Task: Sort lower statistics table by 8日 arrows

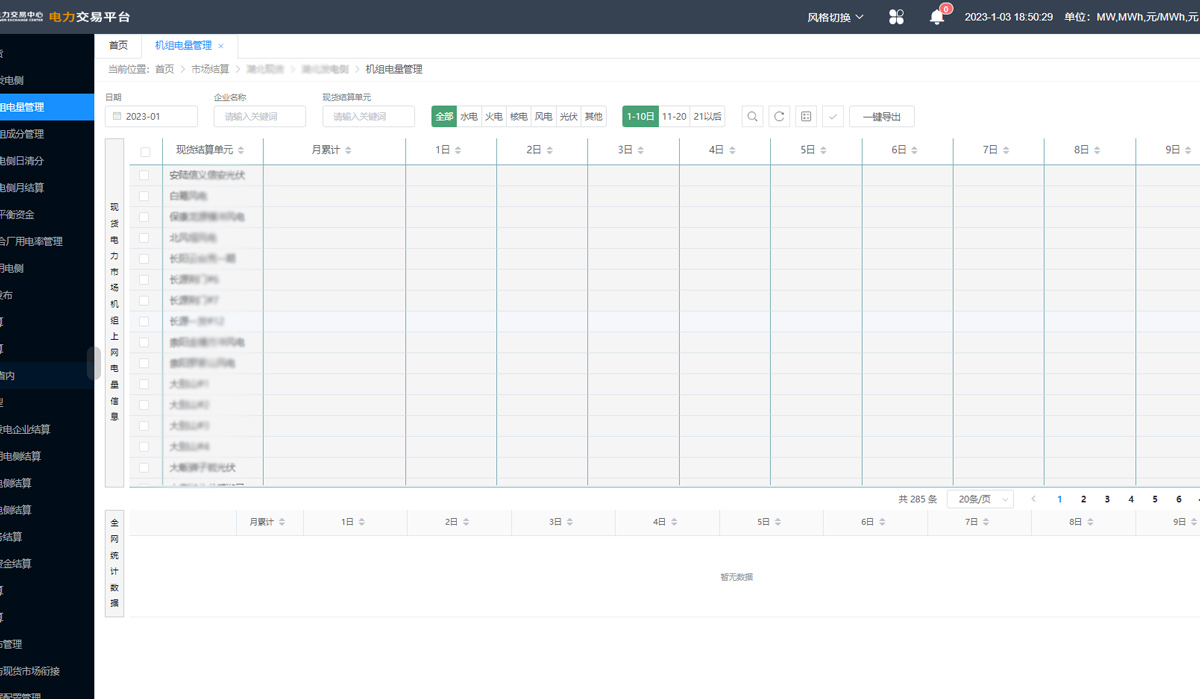Action: point(1090,522)
